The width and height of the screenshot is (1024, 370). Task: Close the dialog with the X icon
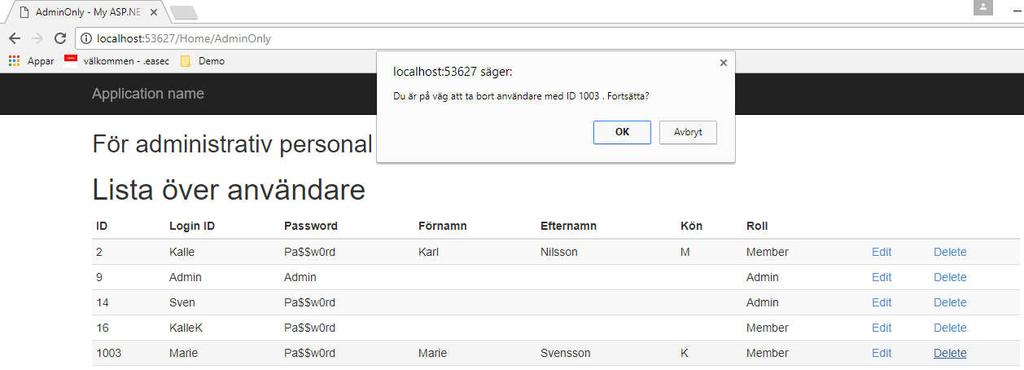[x=723, y=63]
